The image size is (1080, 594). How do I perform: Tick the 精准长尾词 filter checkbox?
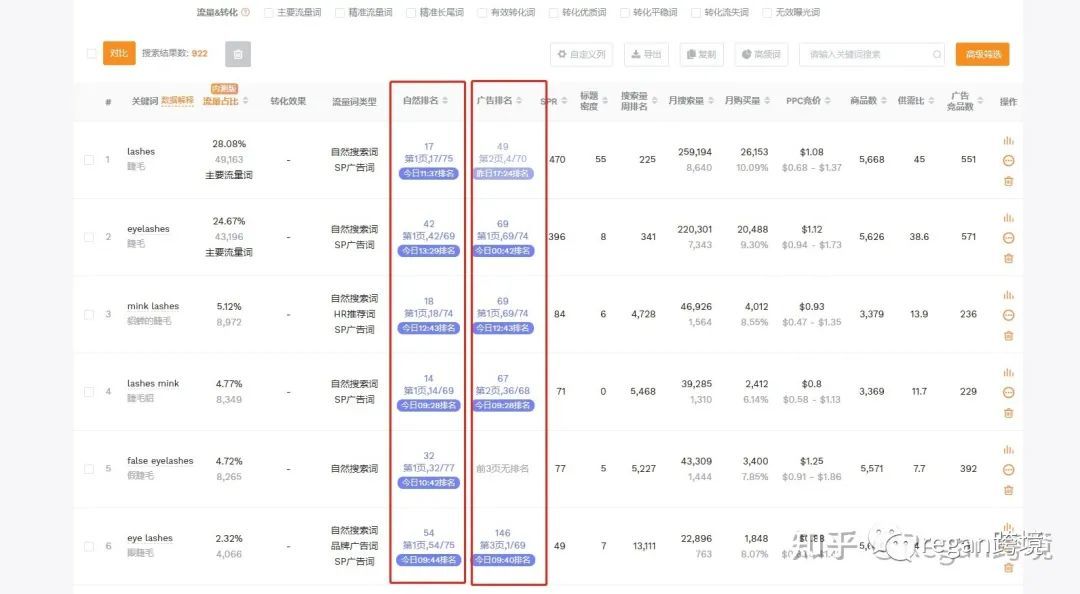pyautogui.click(x=411, y=12)
